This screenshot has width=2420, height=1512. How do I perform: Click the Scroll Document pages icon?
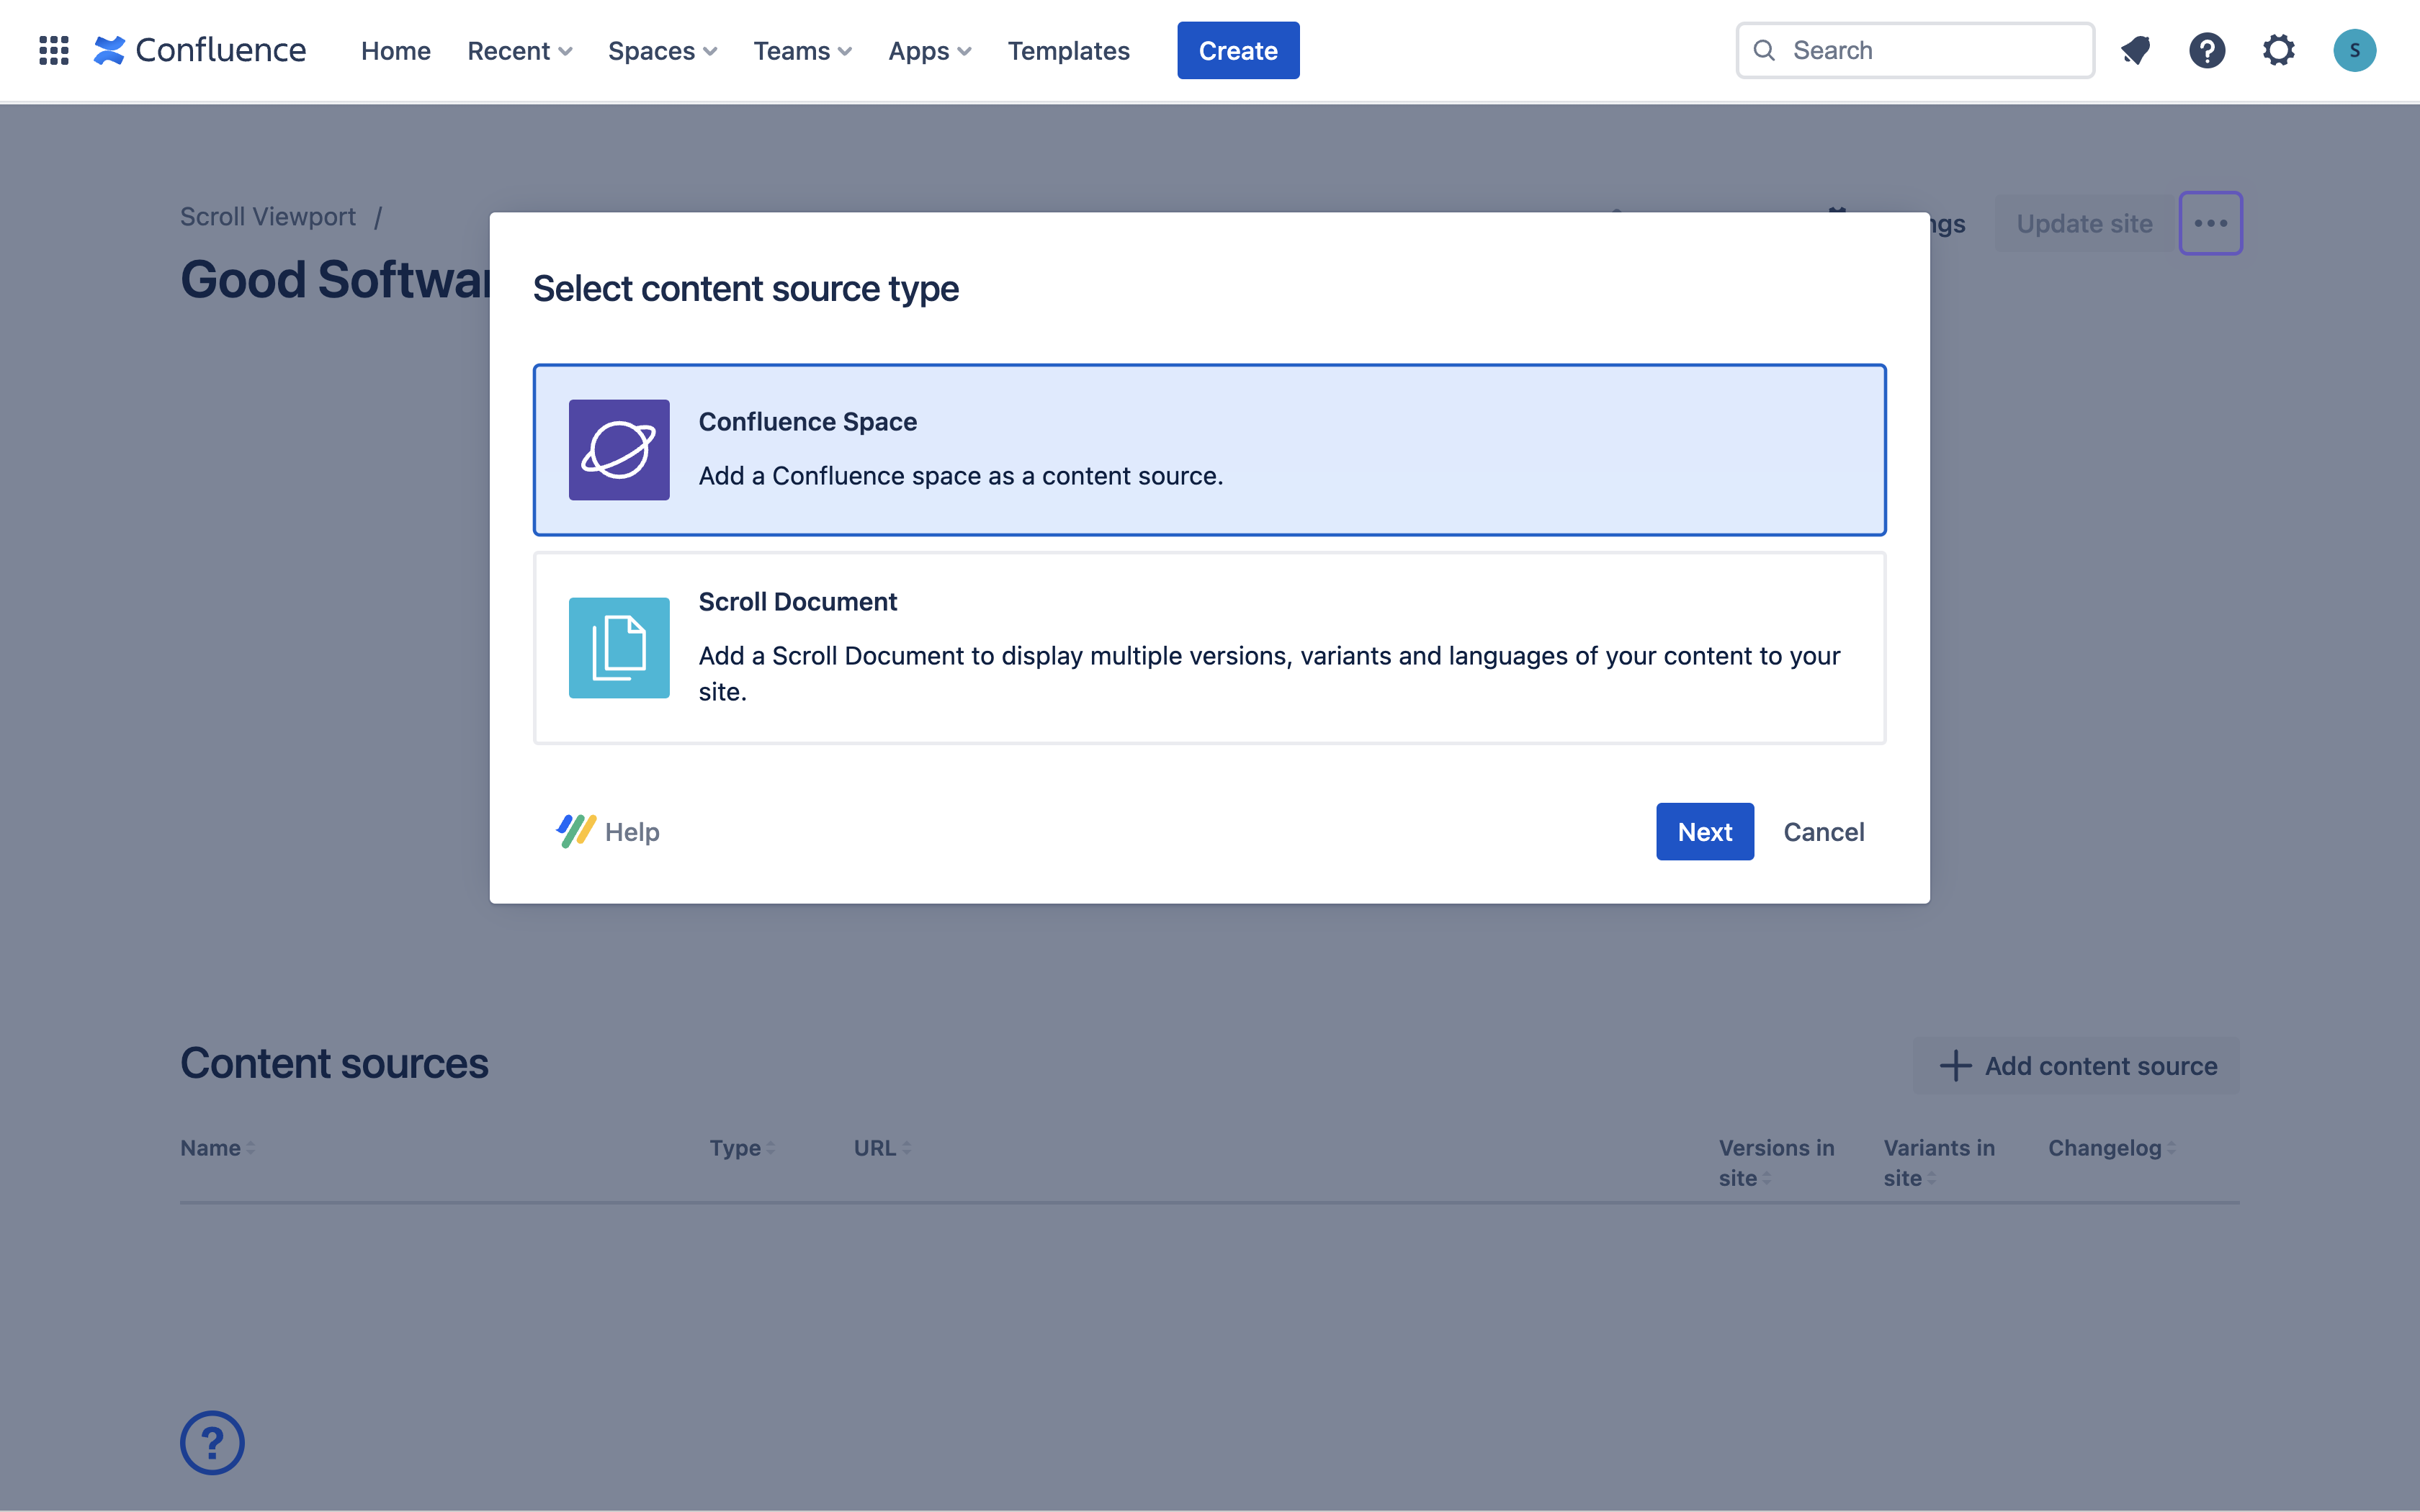coord(619,648)
